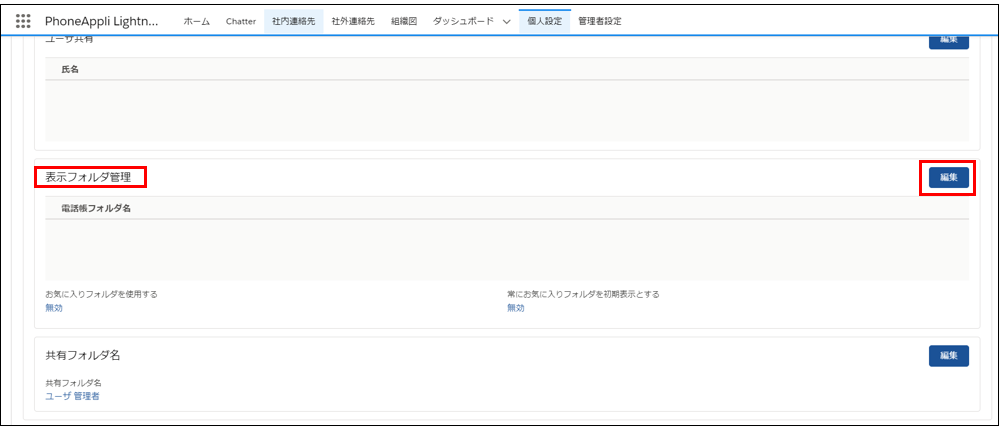Click 編集 button for 共有フォルダ名
Screen dimensions: 1002x427
(x=948, y=356)
